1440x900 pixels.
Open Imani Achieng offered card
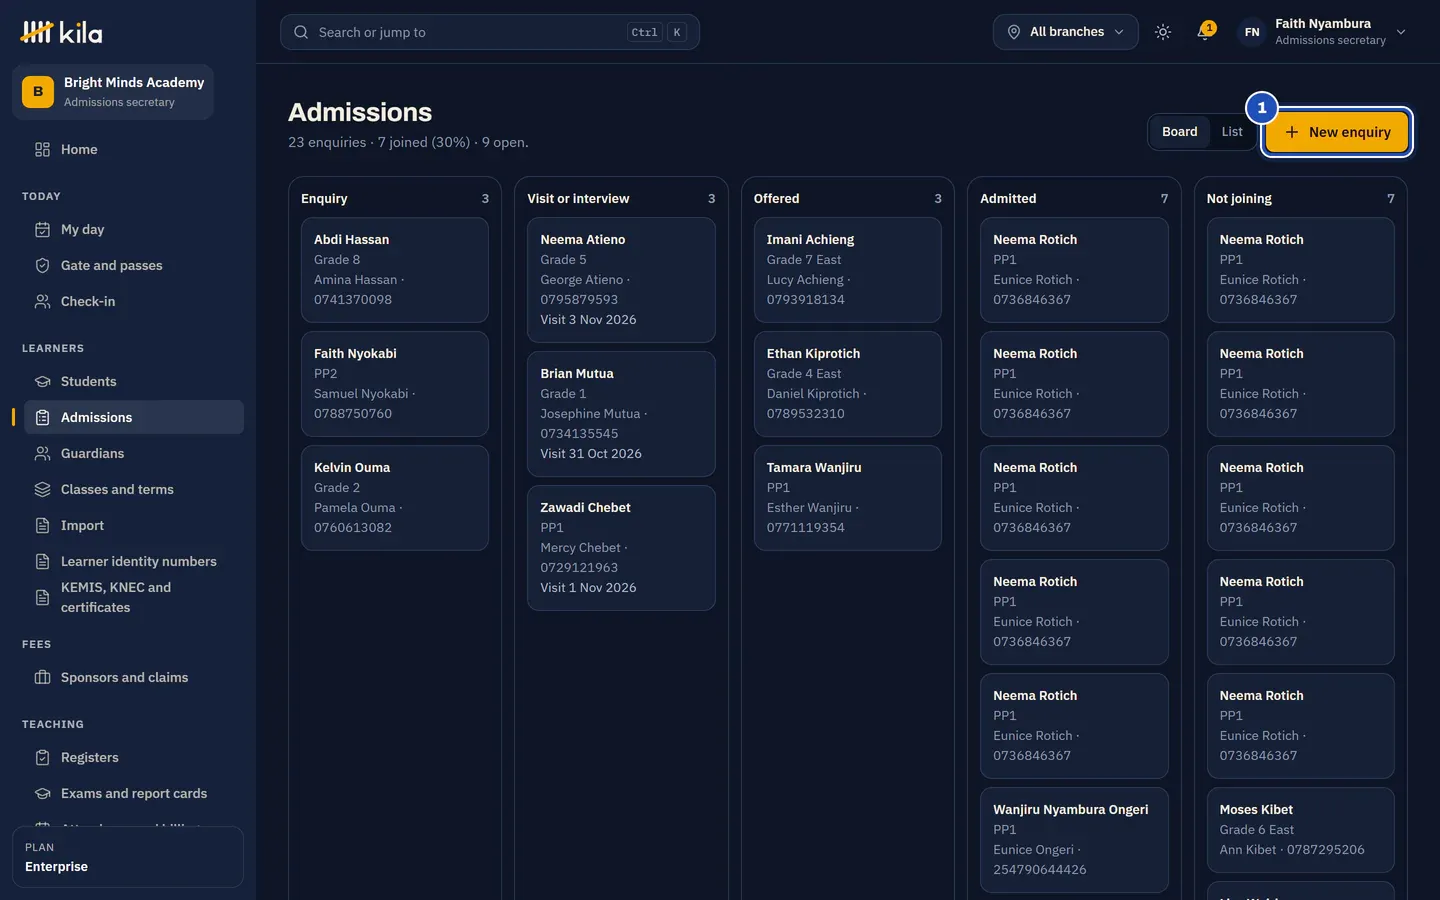(847, 270)
